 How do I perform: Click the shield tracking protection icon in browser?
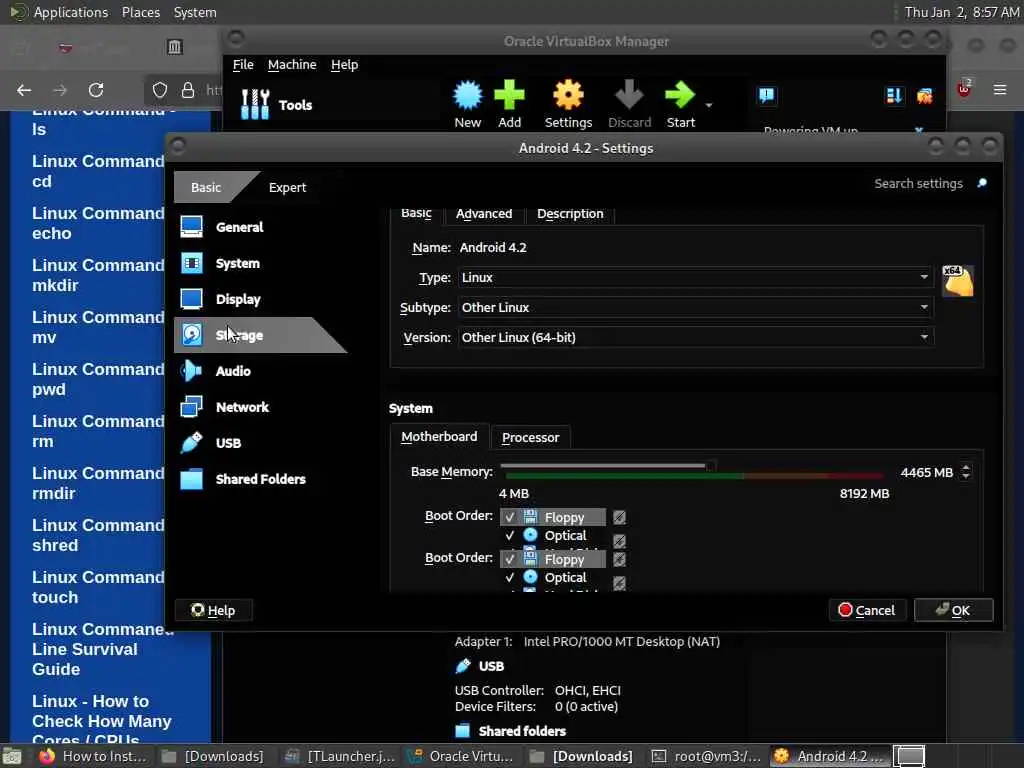click(160, 90)
